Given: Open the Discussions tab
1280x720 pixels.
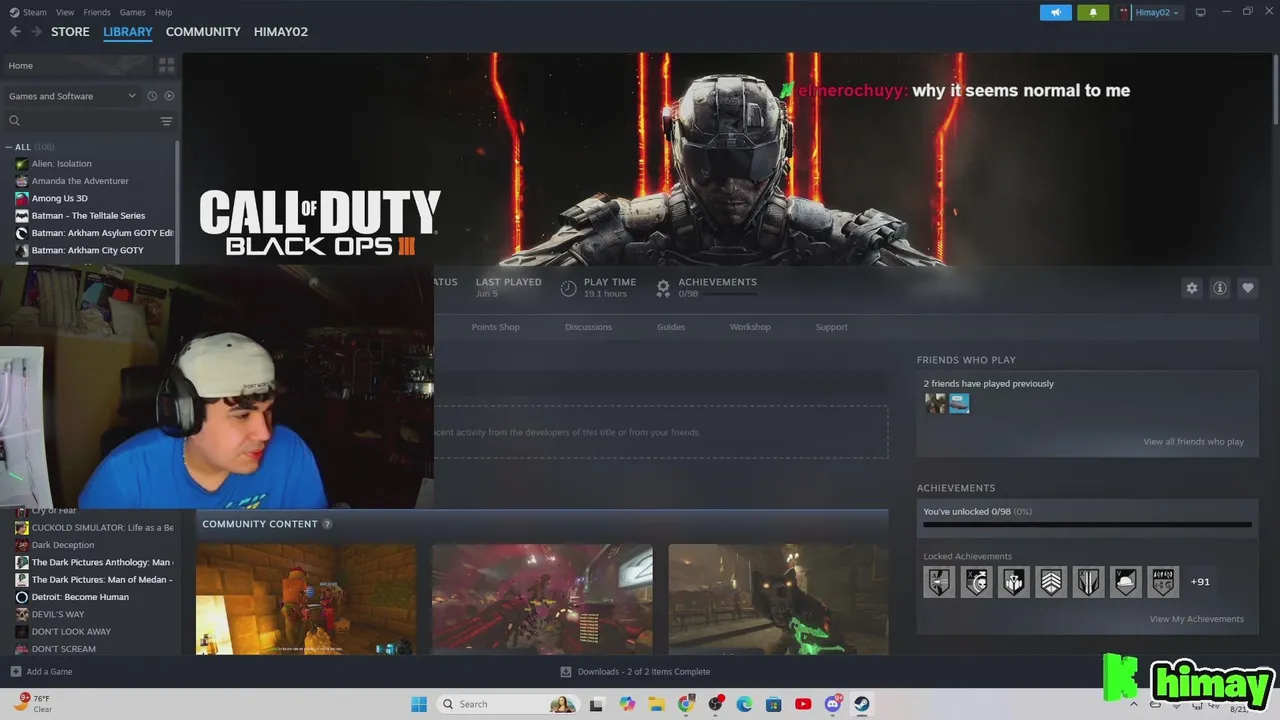Looking at the screenshot, I should click(x=588, y=327).
